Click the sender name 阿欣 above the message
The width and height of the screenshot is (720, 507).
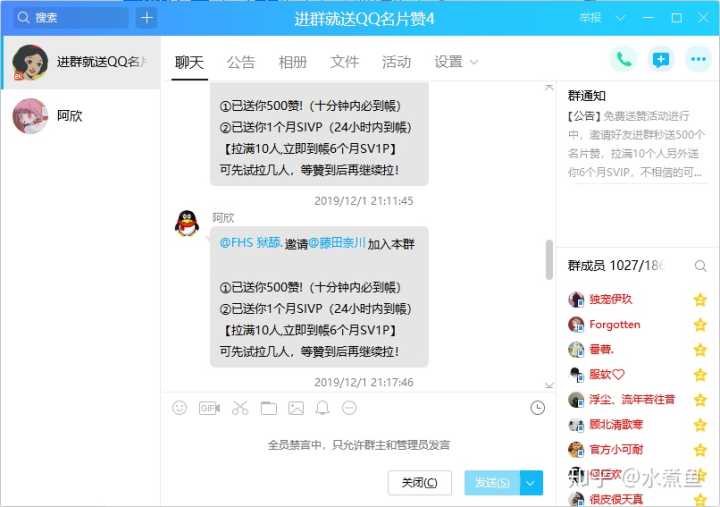pos(223,218)
